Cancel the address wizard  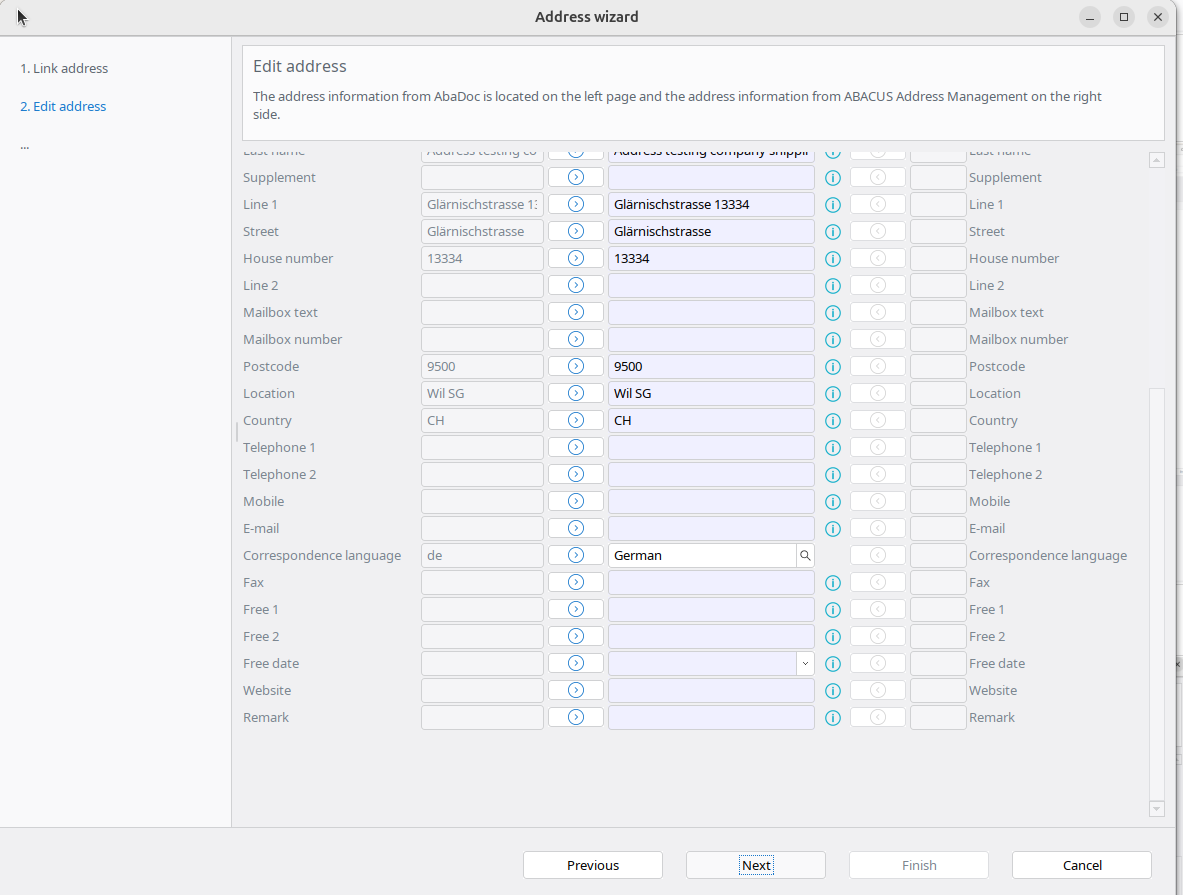click(x=1081, y=866)
